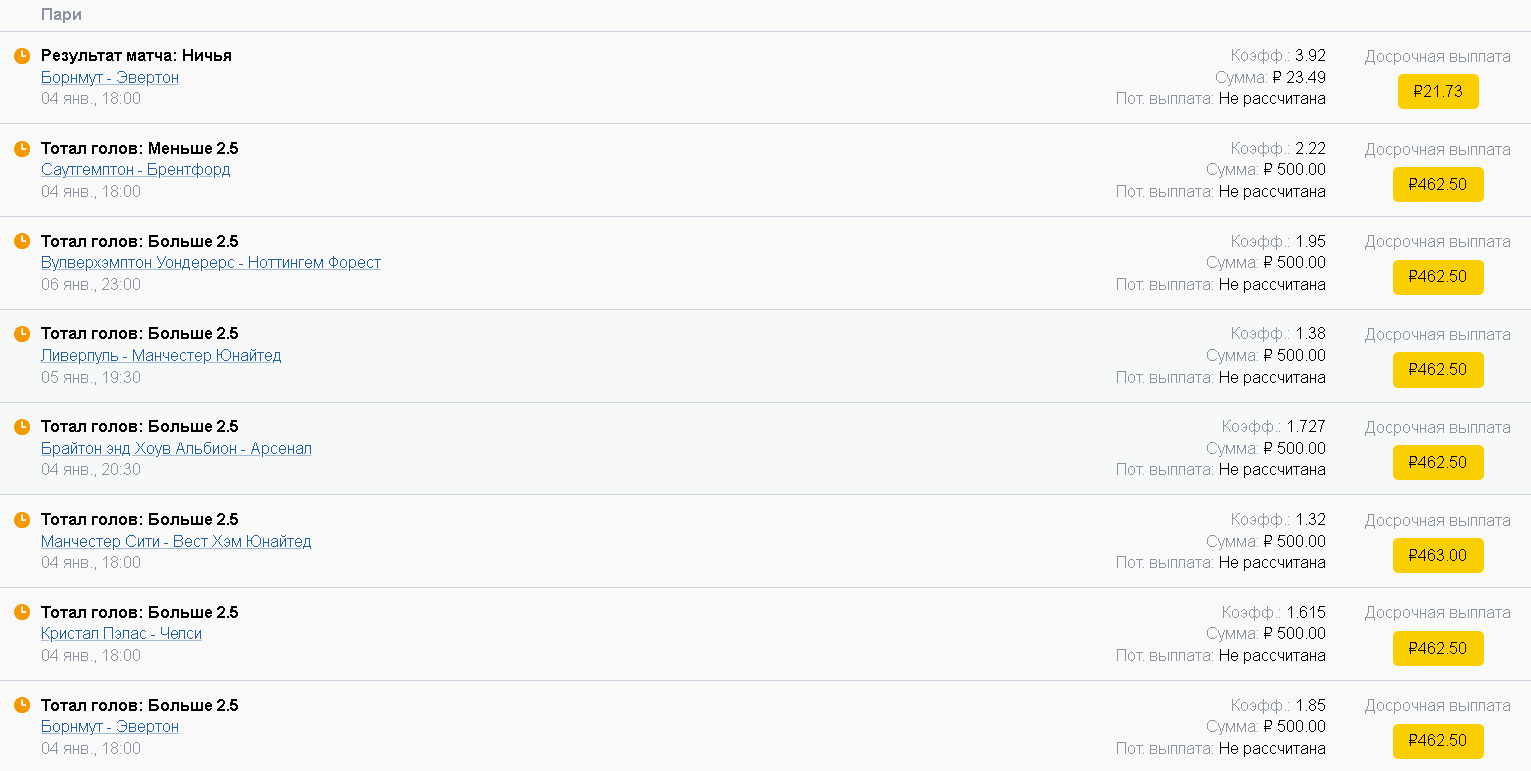Cash out ₽462.50 for Кристал Пэлас - Челси
Image resolution: width=1531 pixels, height=771 pixels.
click(x=1438, y=648)
